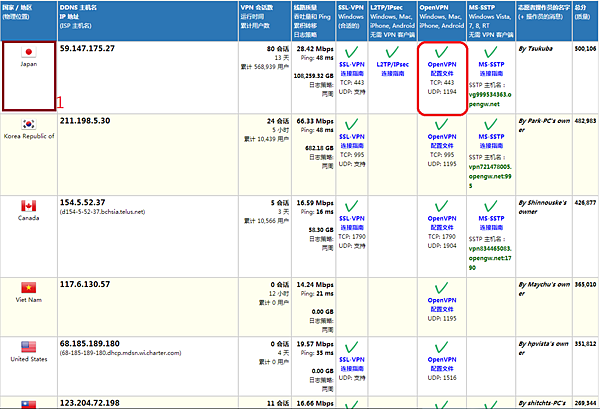Click the MS-SSTP column header

coord(482,8)
